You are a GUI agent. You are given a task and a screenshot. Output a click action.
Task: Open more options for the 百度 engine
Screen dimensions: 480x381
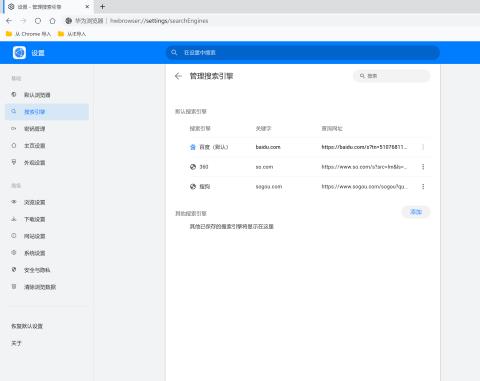[423, 147]
